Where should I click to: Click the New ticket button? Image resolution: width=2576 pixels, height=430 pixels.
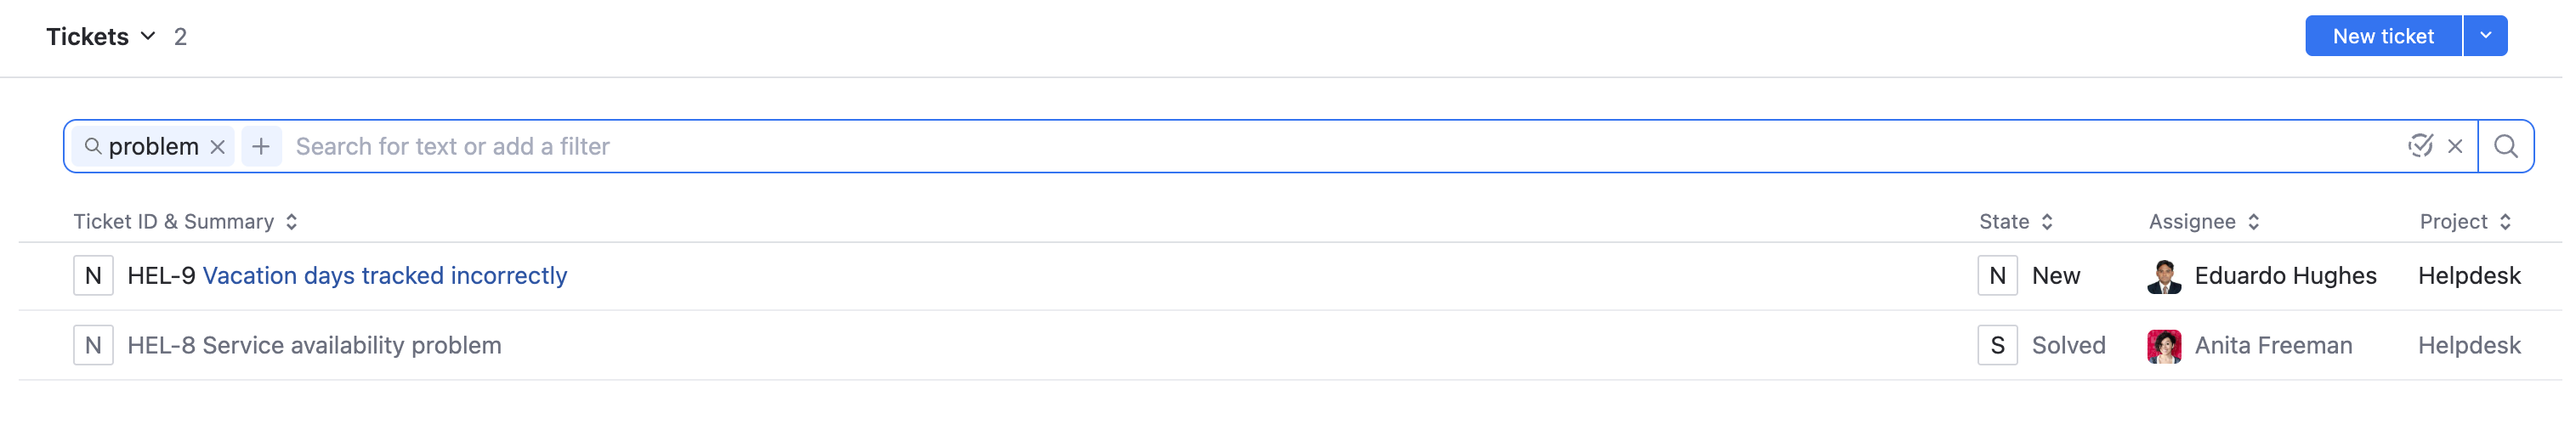[x=2382, y=36]
